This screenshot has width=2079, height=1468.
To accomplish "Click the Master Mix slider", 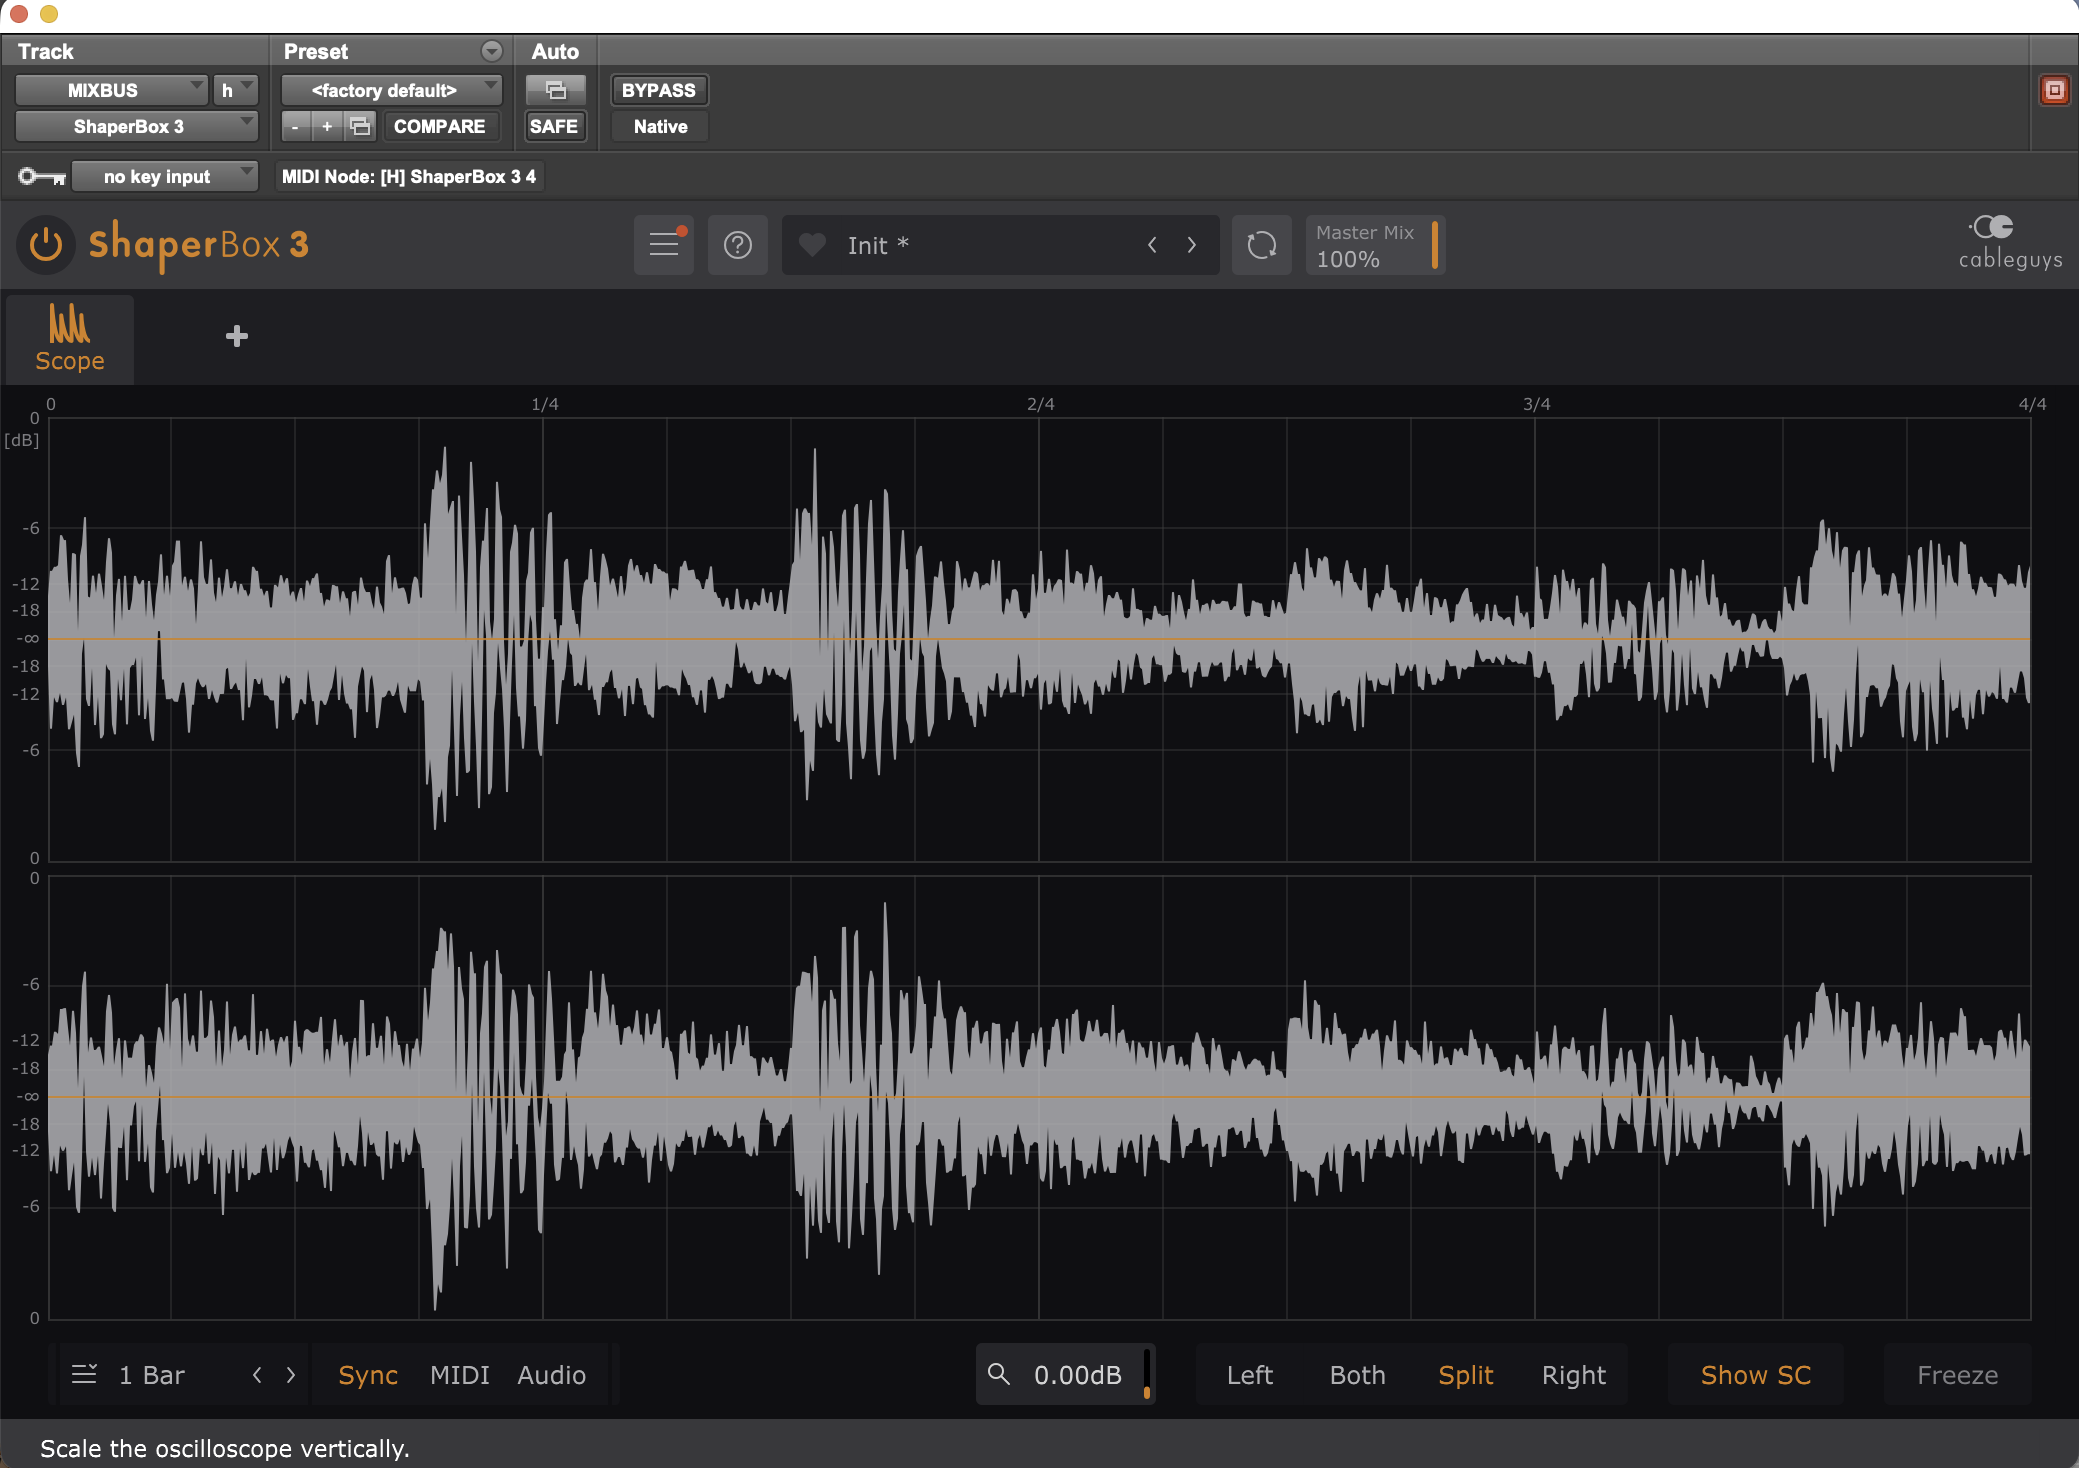I will [x=1375, y=245].
